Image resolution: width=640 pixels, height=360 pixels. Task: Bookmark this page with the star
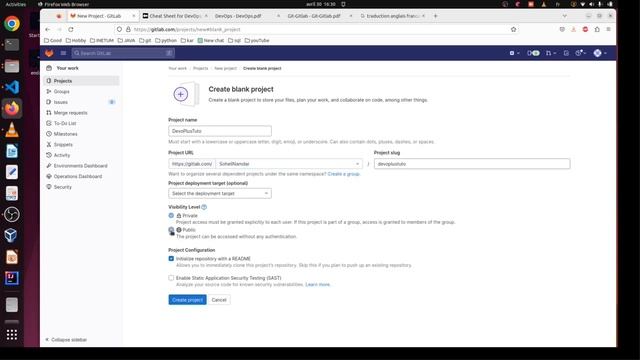(513, 29)
